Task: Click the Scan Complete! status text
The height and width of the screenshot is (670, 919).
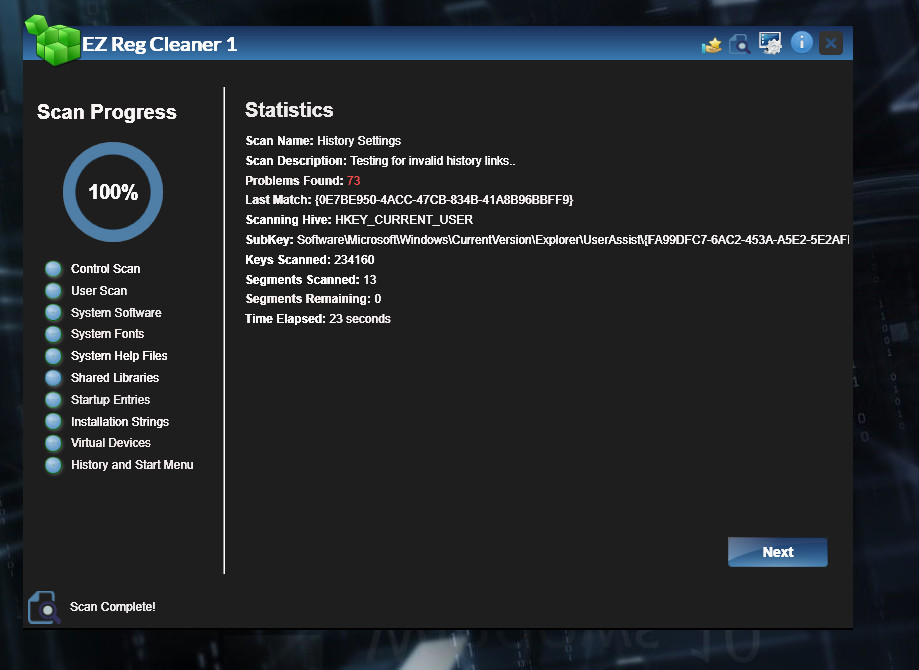Action: (113, 607)
